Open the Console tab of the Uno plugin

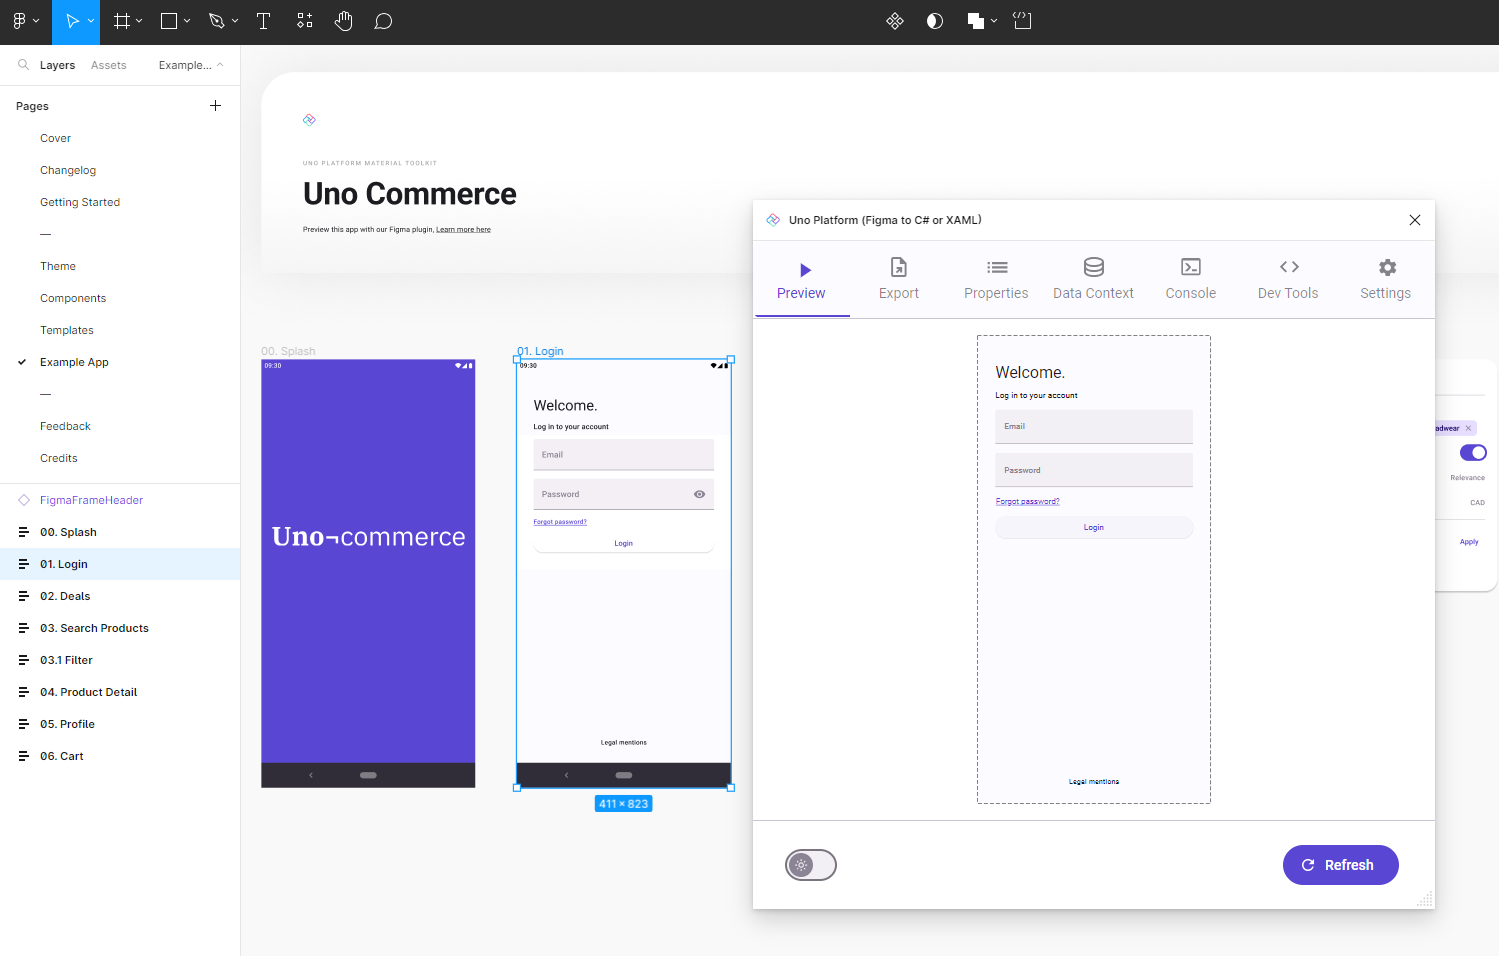1190,279
